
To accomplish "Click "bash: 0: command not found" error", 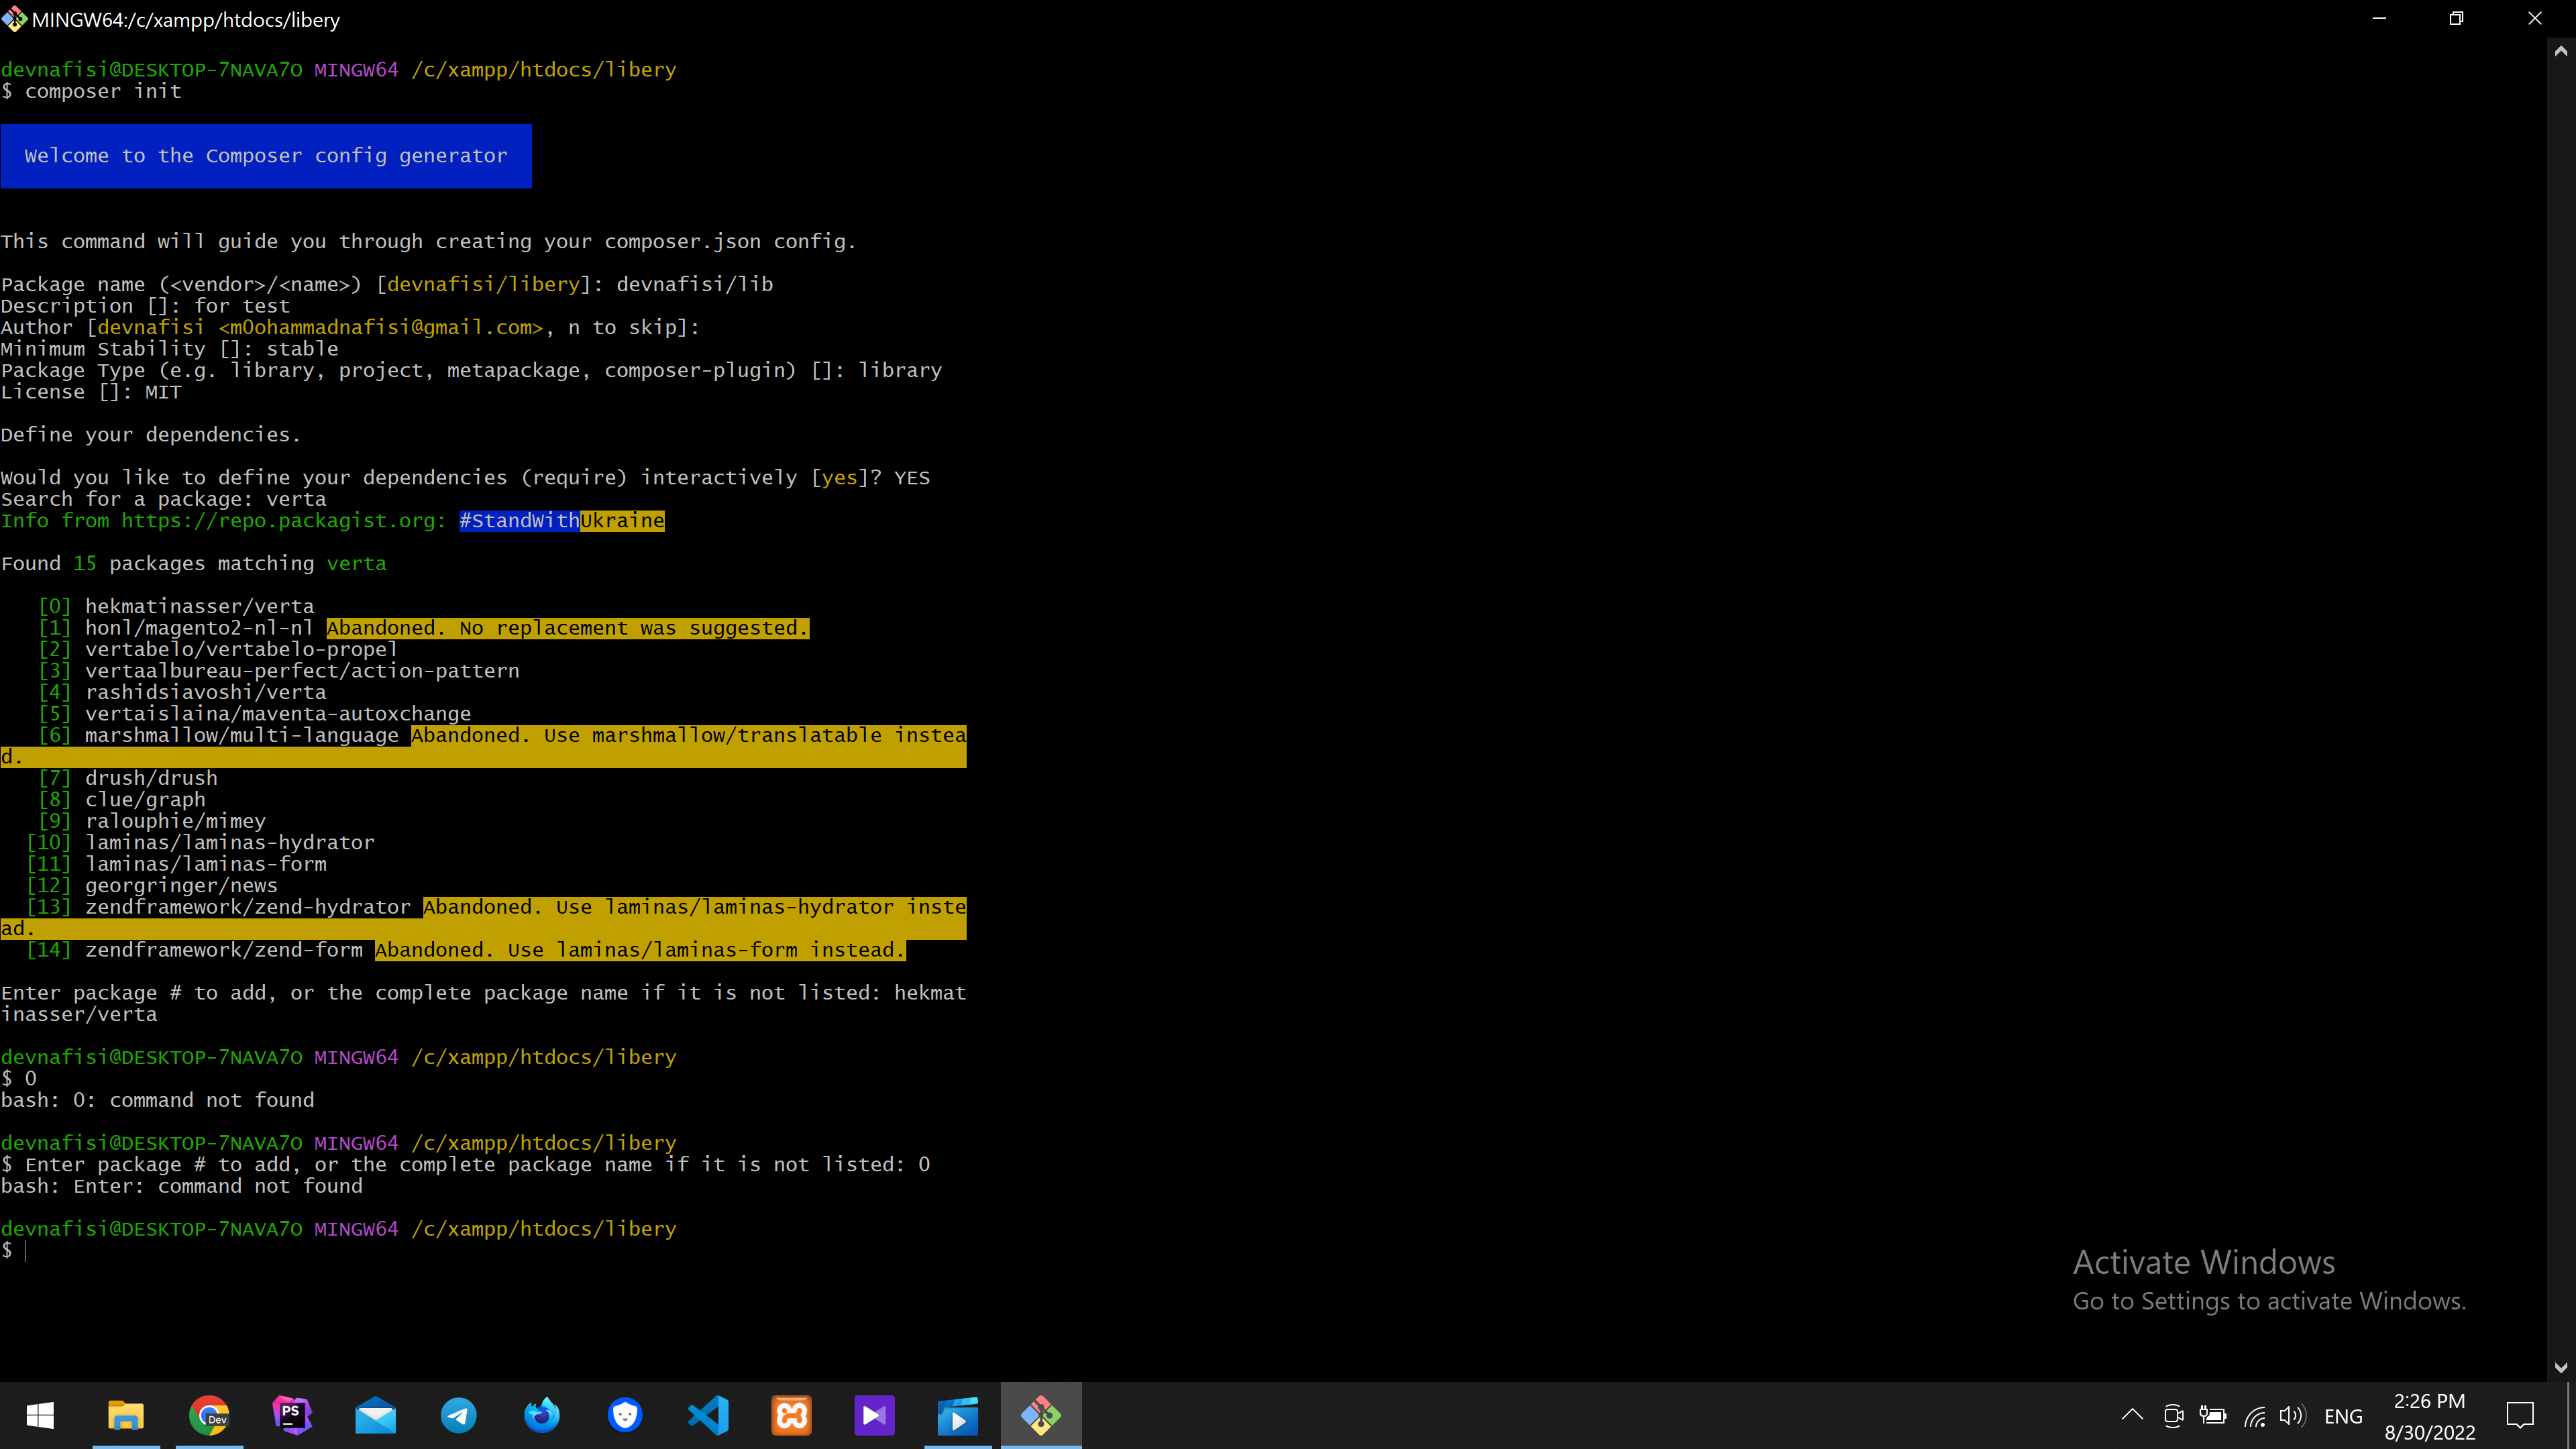I will point(158,1100).
